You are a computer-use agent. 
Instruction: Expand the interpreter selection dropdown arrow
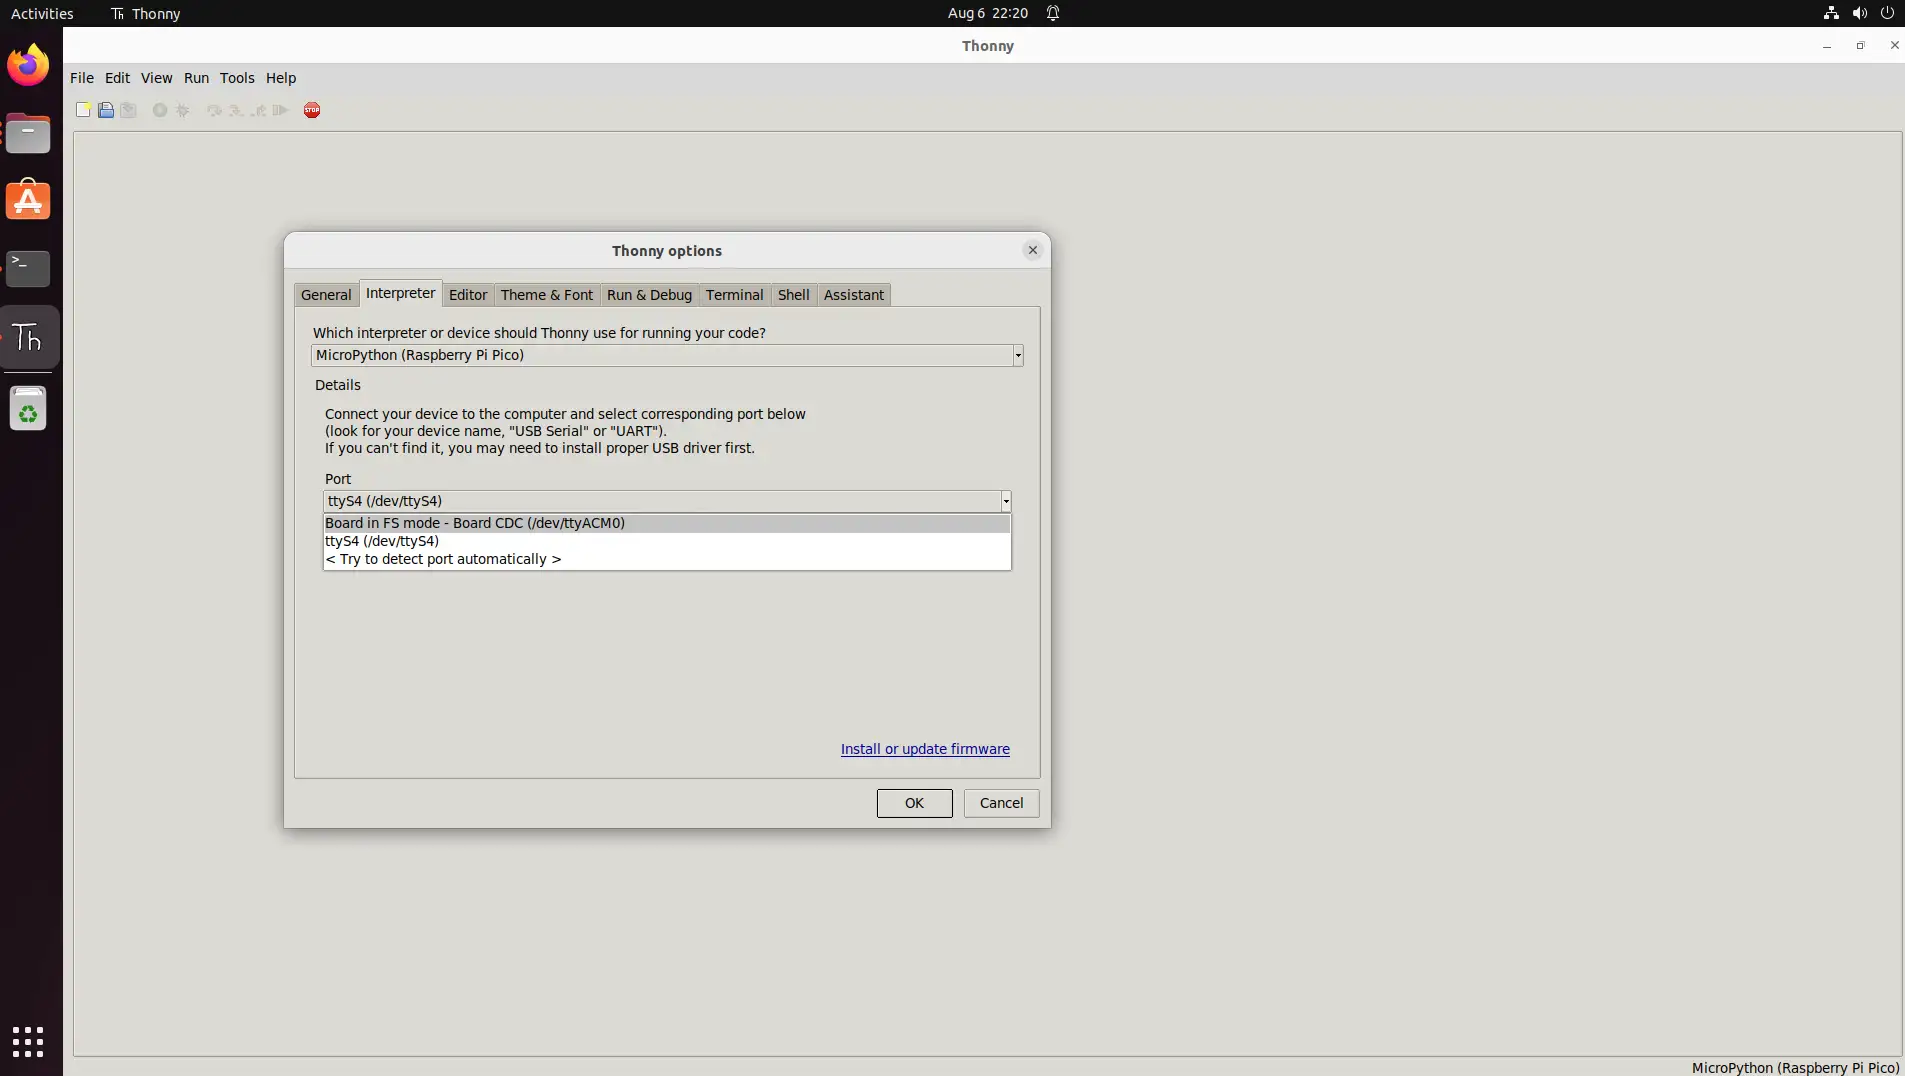(x=1018, y=355)
